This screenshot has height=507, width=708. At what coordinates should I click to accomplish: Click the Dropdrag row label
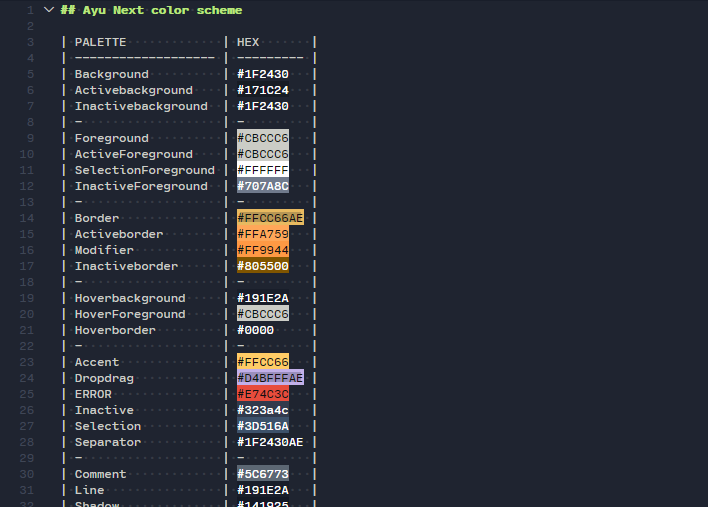[x=104, y=378]
